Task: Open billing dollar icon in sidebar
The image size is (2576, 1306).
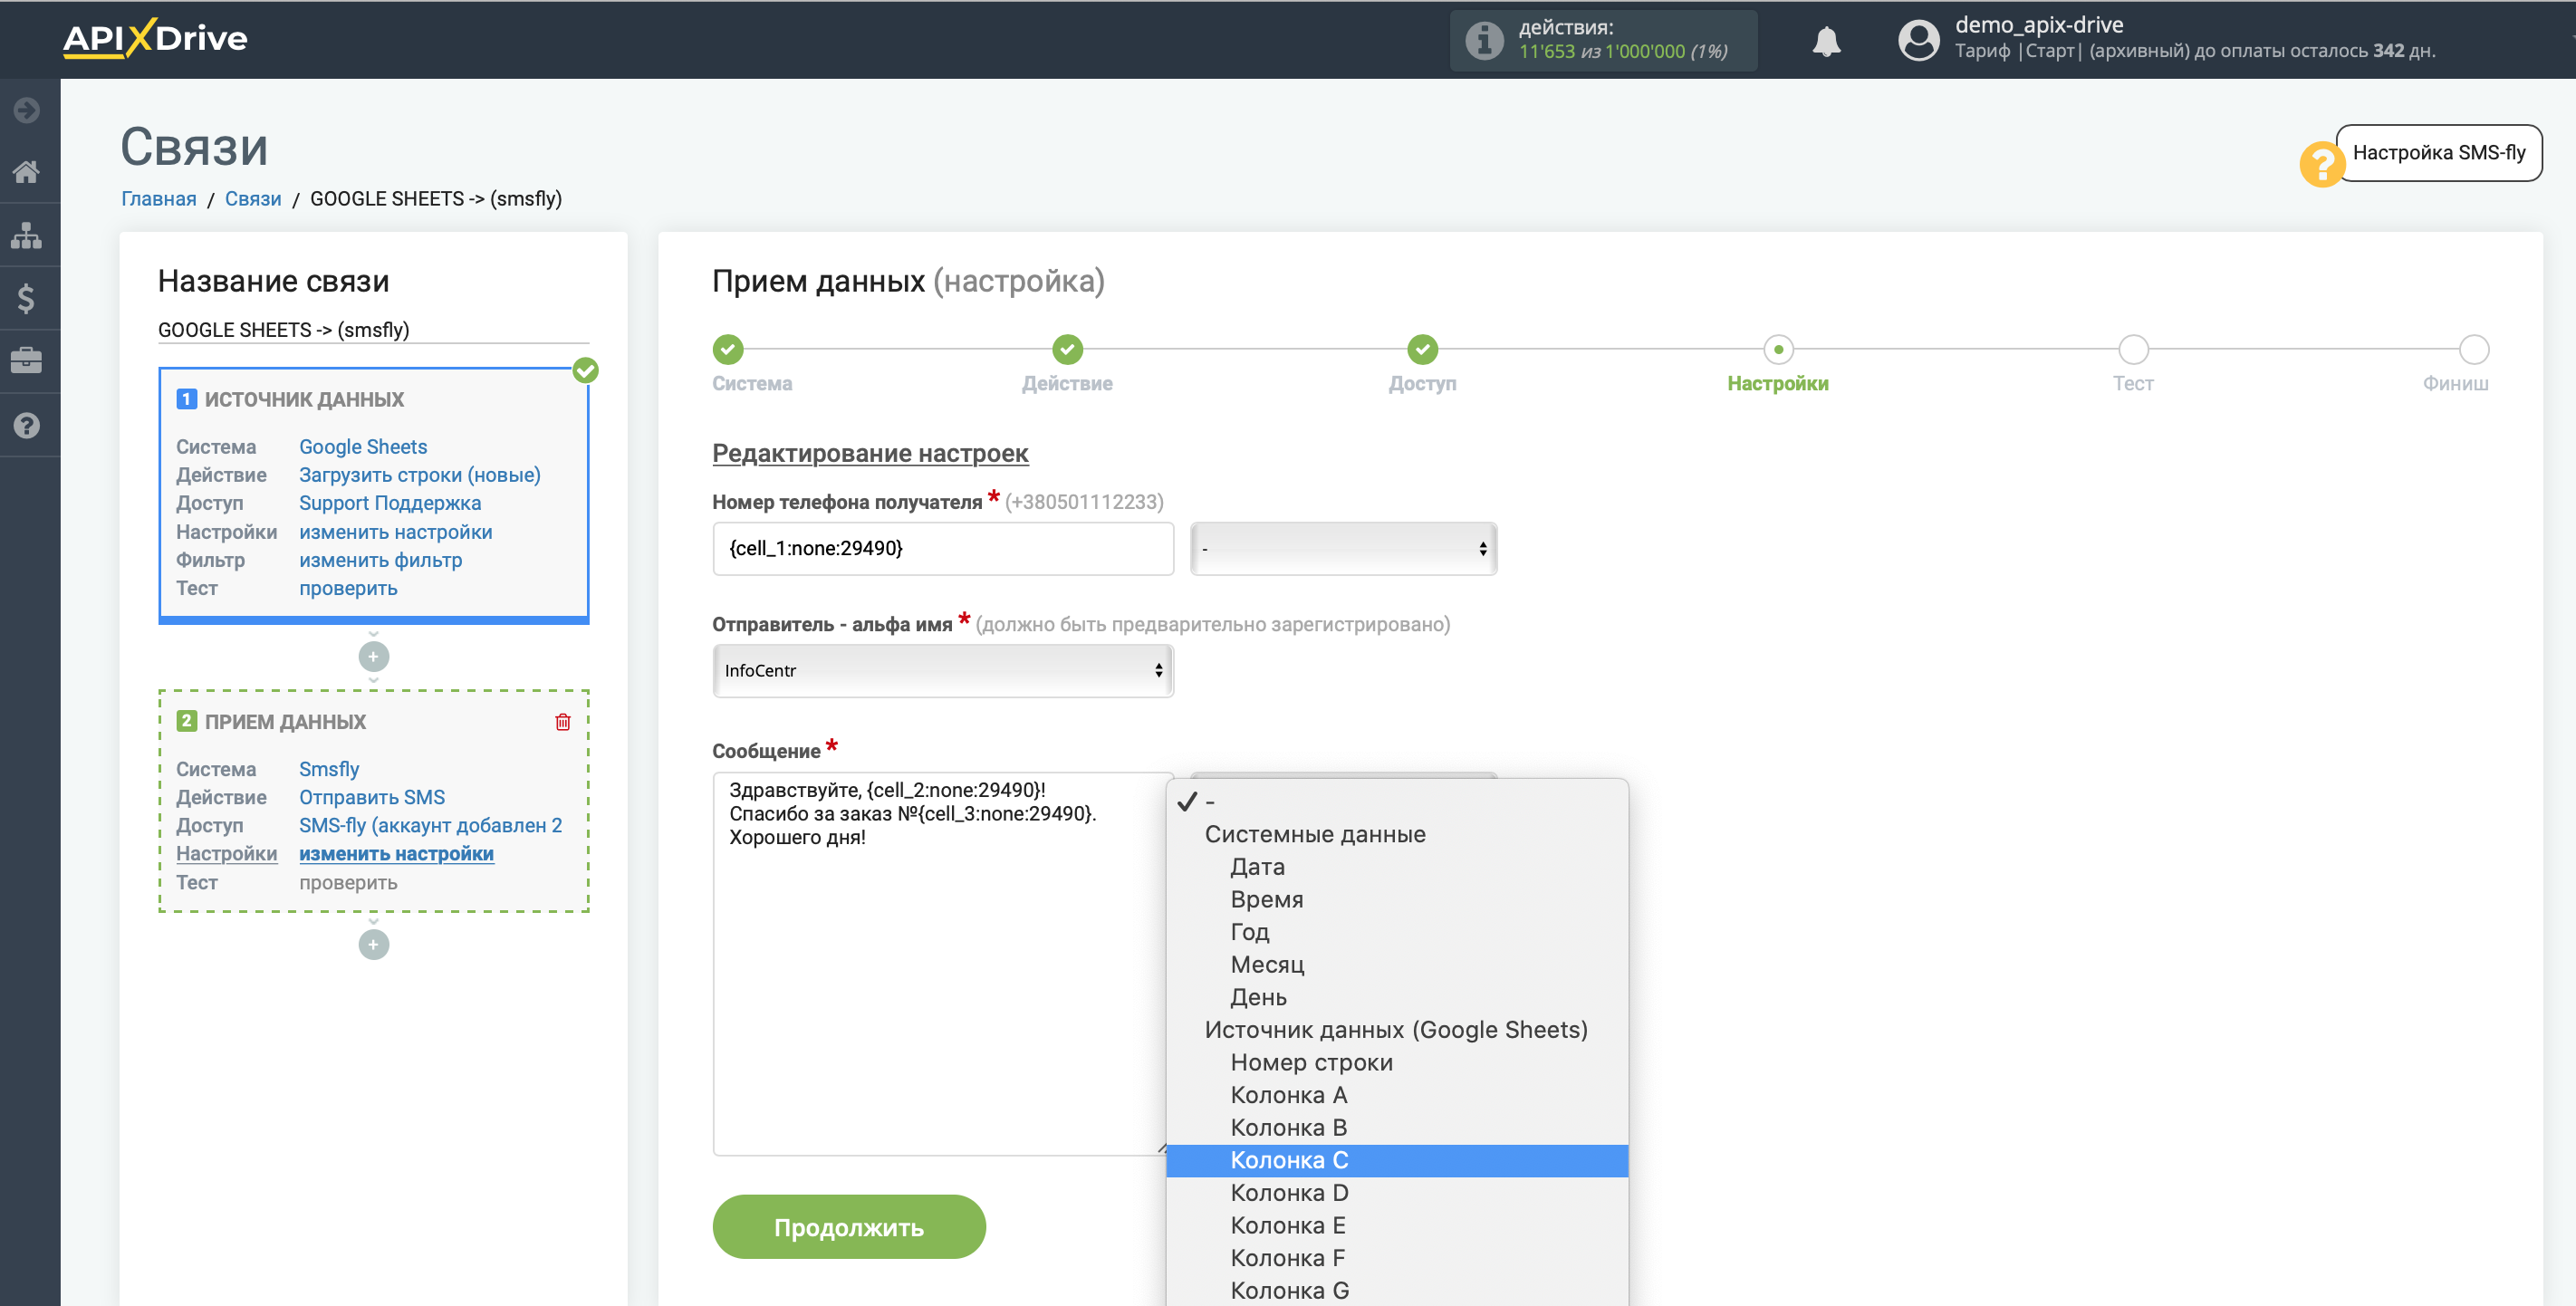Action: point(27,298)
